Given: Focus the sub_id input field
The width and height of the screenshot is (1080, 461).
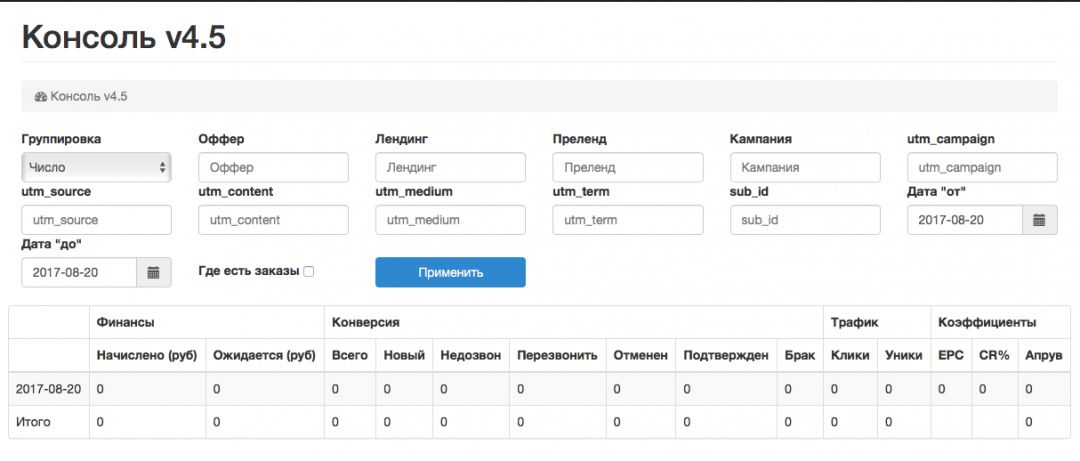Looking at the screenshot, I should point(805,220).
